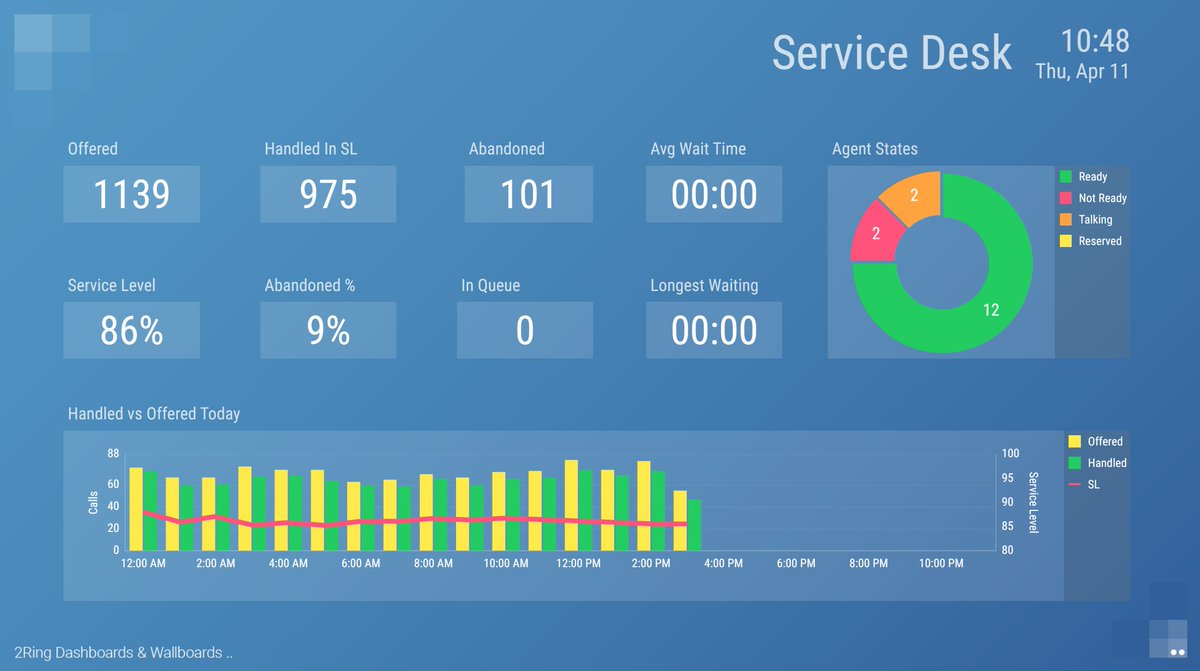
Task: Click the Offered label
Action: [93, 149]
